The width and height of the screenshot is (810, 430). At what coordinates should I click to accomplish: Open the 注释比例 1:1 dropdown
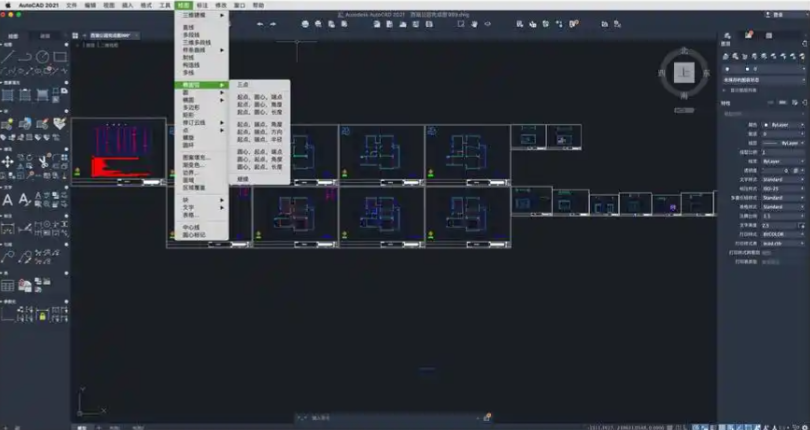pyautogui.click(x=784, y=216)
